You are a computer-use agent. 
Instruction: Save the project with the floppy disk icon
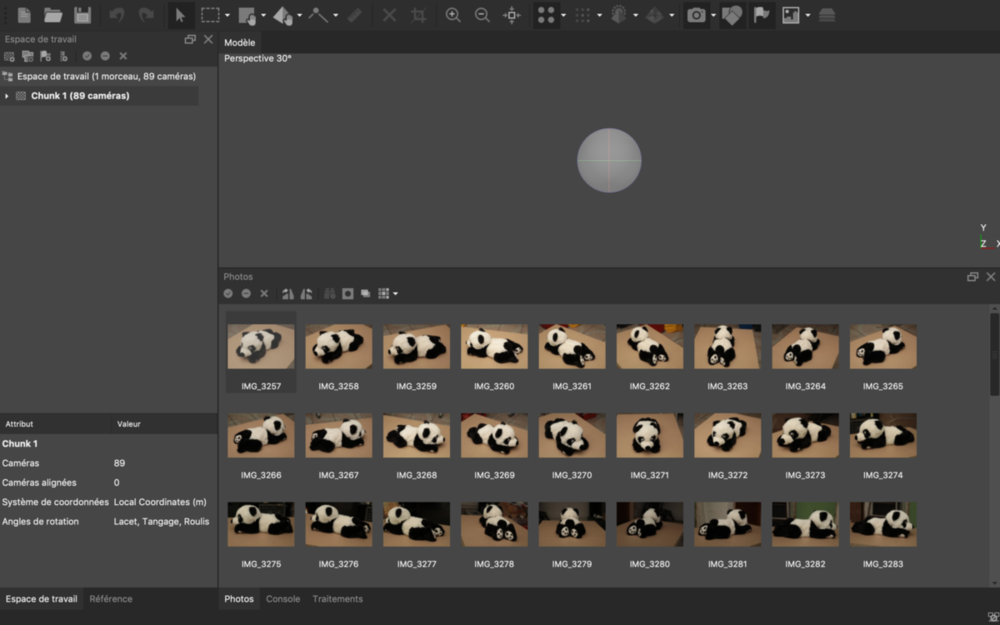click(x=82, y=15)
